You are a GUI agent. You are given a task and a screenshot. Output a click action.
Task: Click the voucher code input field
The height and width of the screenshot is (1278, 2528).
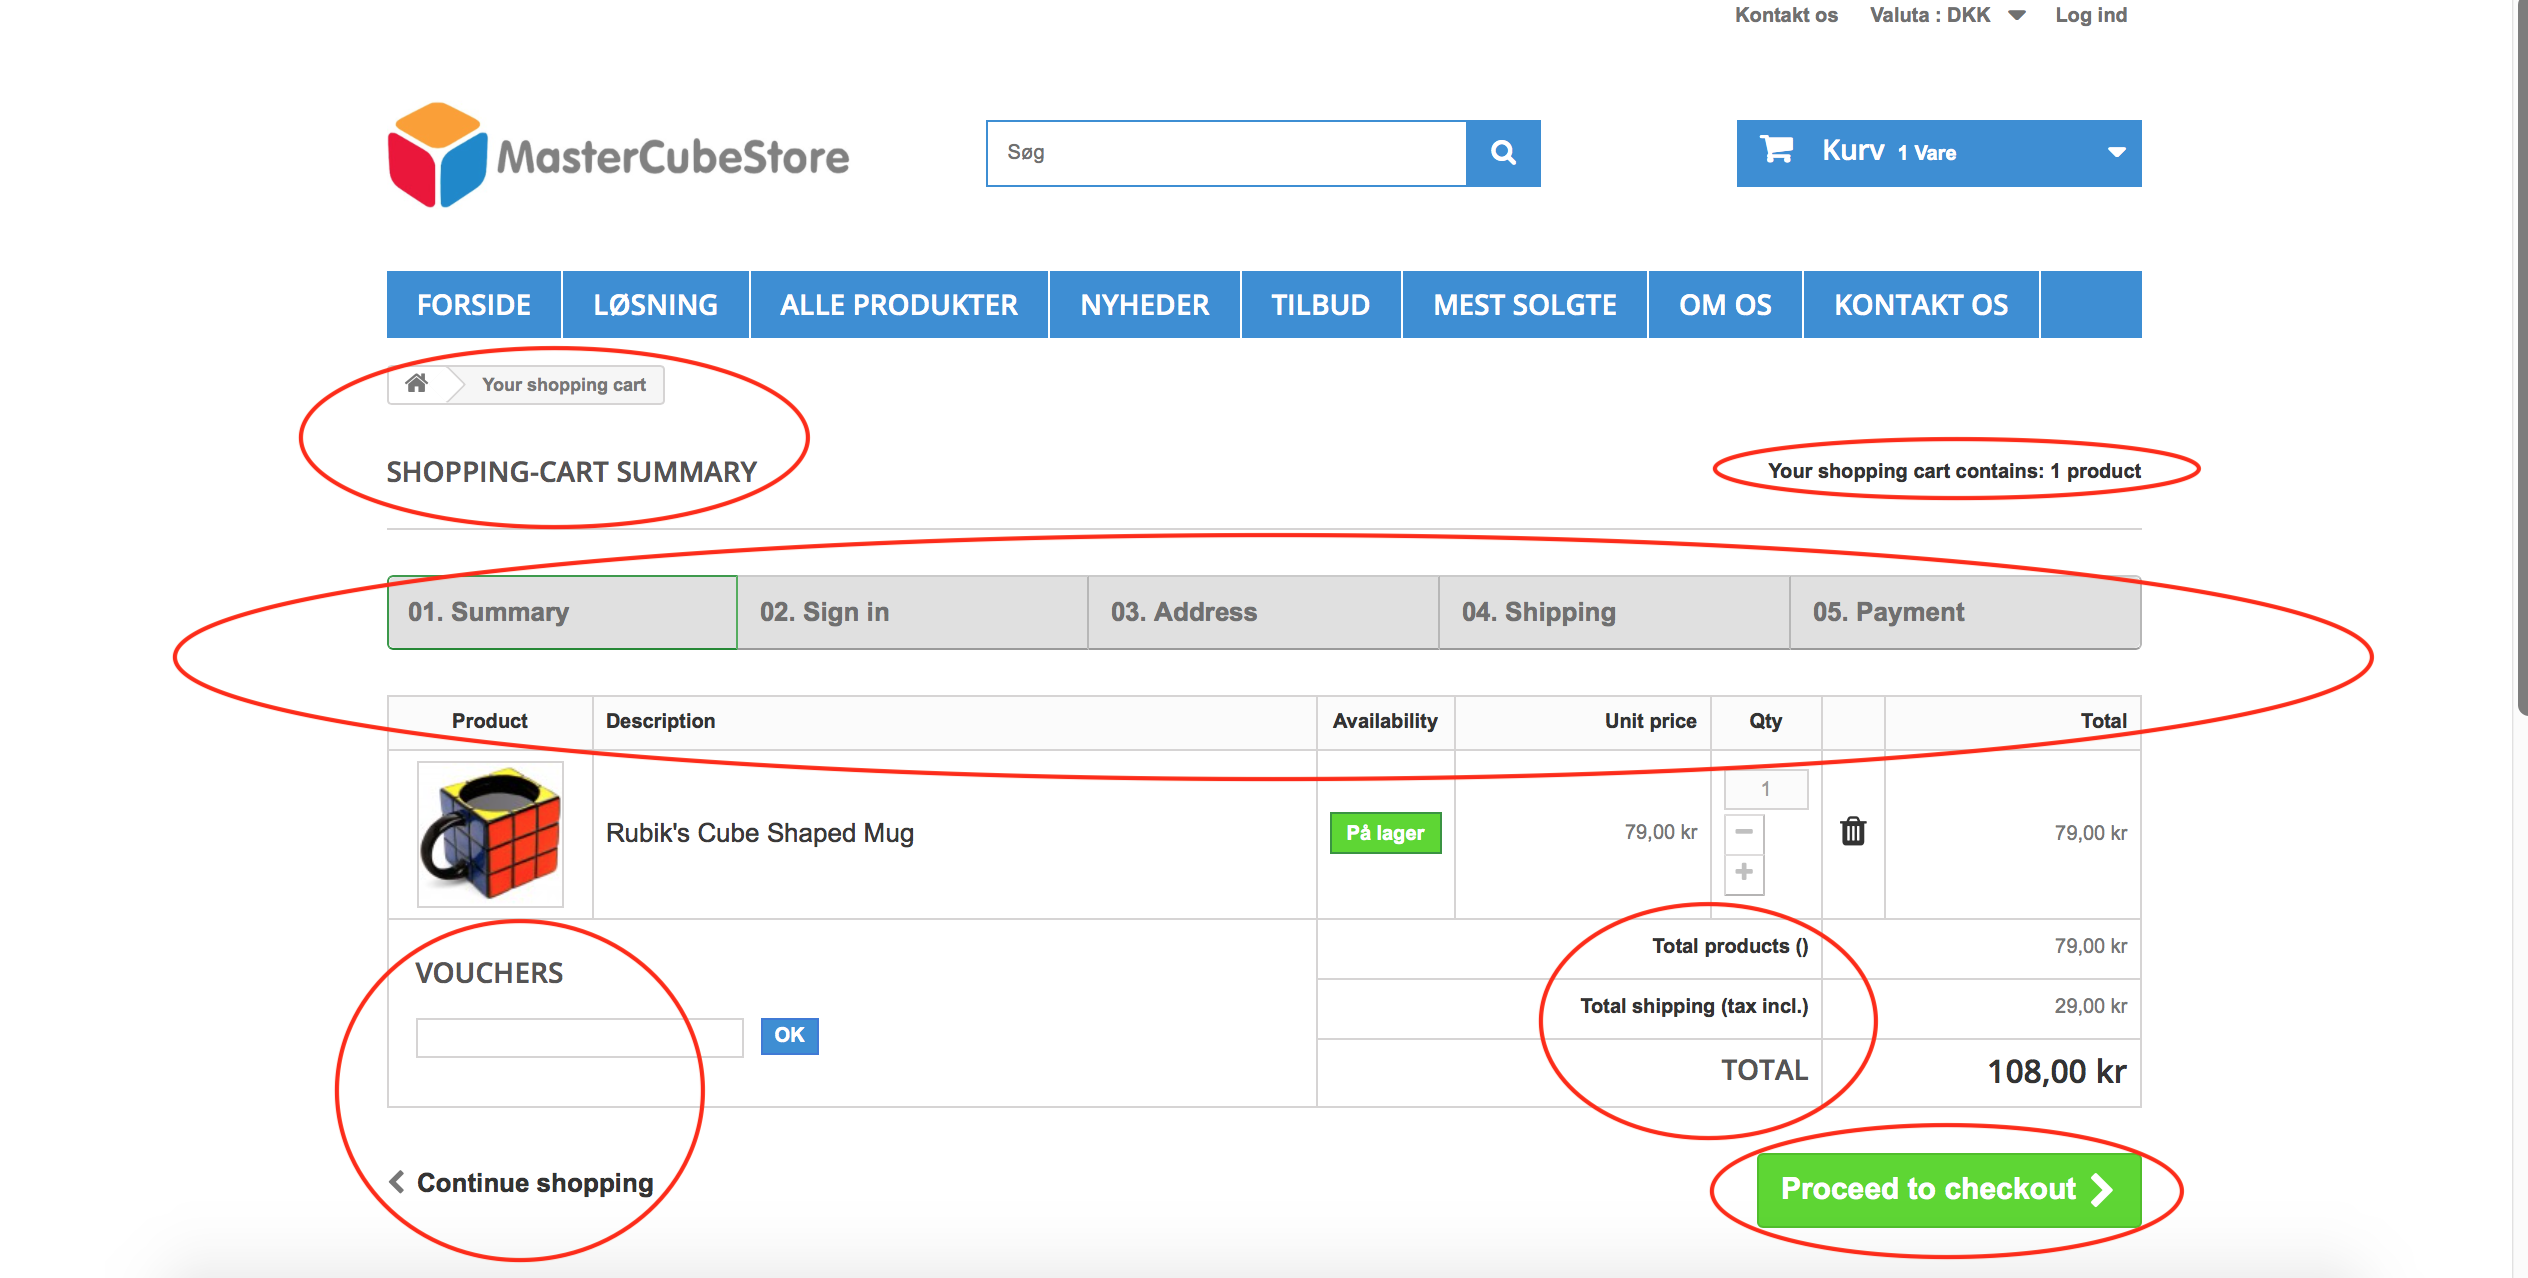click(579, 1037)
